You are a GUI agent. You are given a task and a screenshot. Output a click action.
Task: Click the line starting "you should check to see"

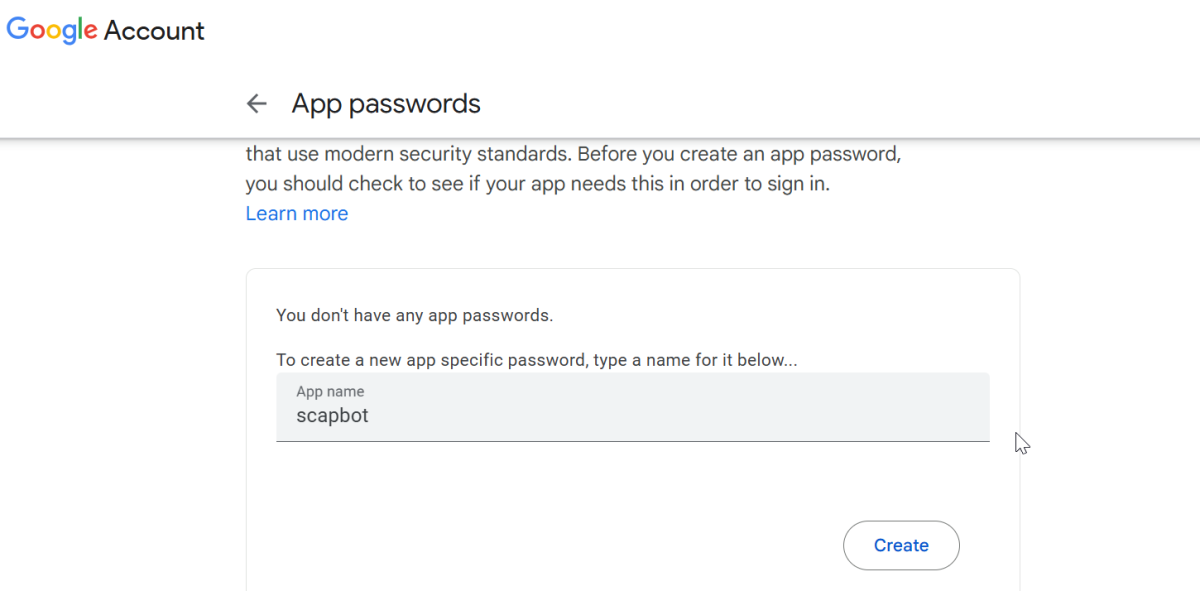(538, 184)
